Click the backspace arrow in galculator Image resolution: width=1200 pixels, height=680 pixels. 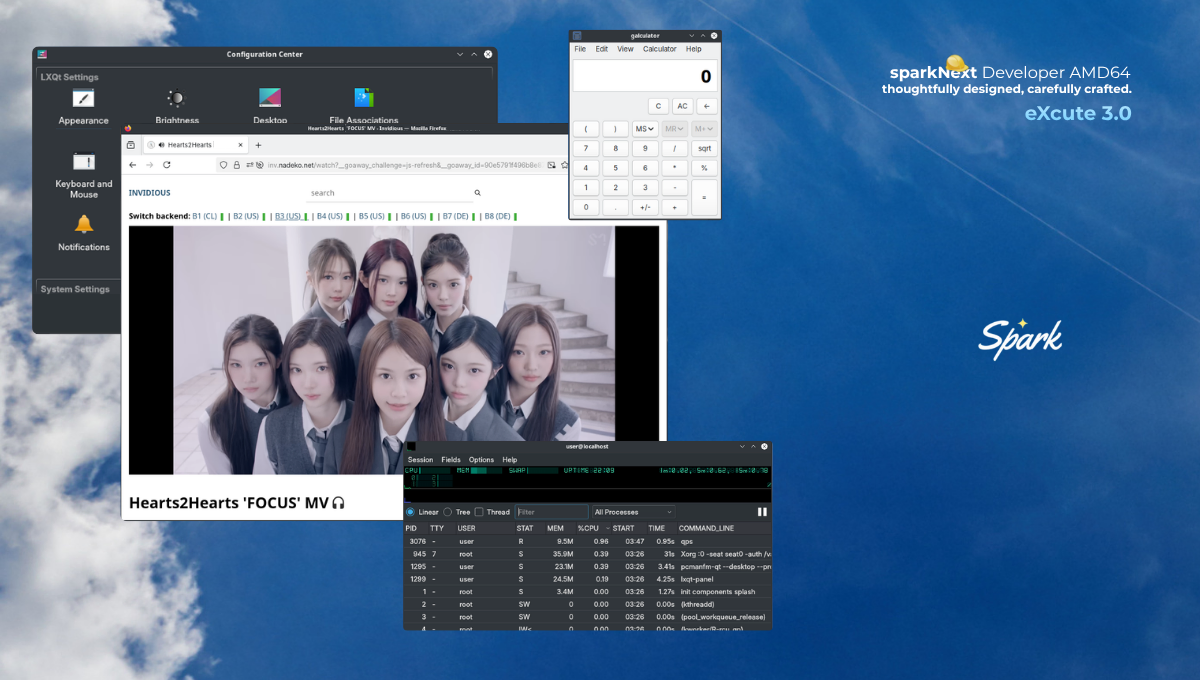[706, 106]
